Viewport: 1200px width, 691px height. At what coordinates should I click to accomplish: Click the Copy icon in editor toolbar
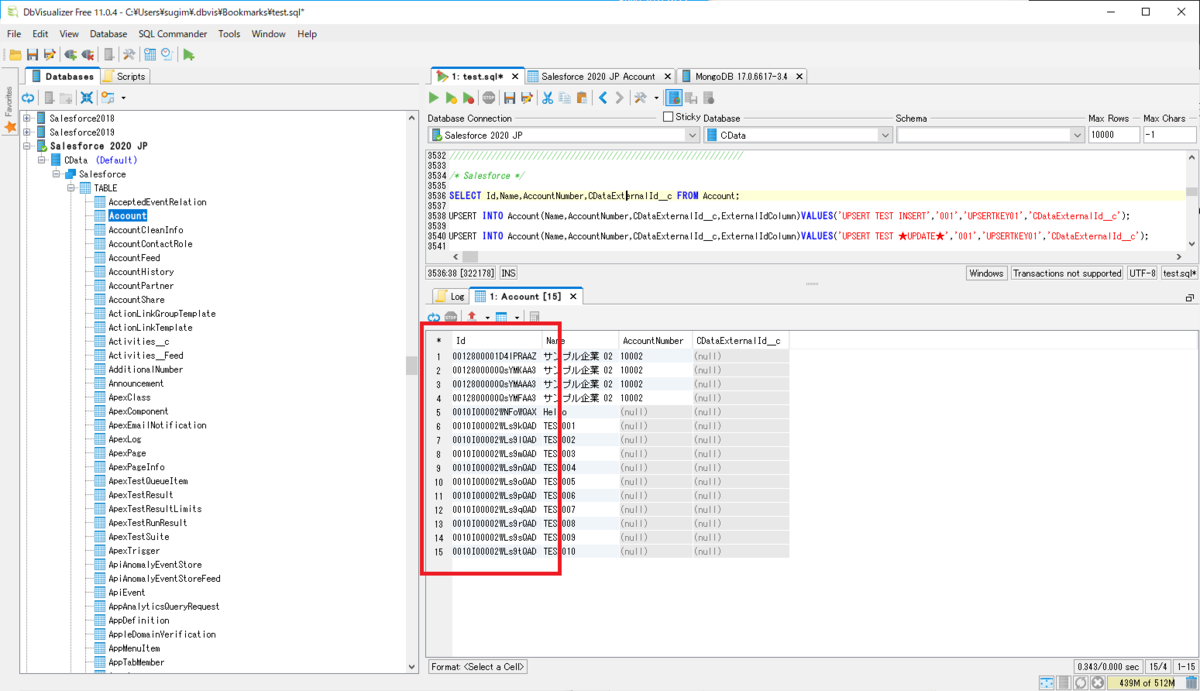pyautogui.click(x=564, y=98)
